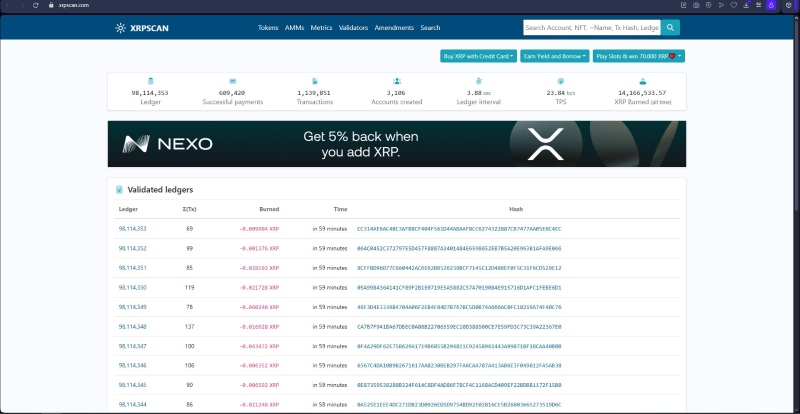Screen dimensions: 800x414
Task: Click the XRPSCAN brand name link
Action: [x=149, y=28]
